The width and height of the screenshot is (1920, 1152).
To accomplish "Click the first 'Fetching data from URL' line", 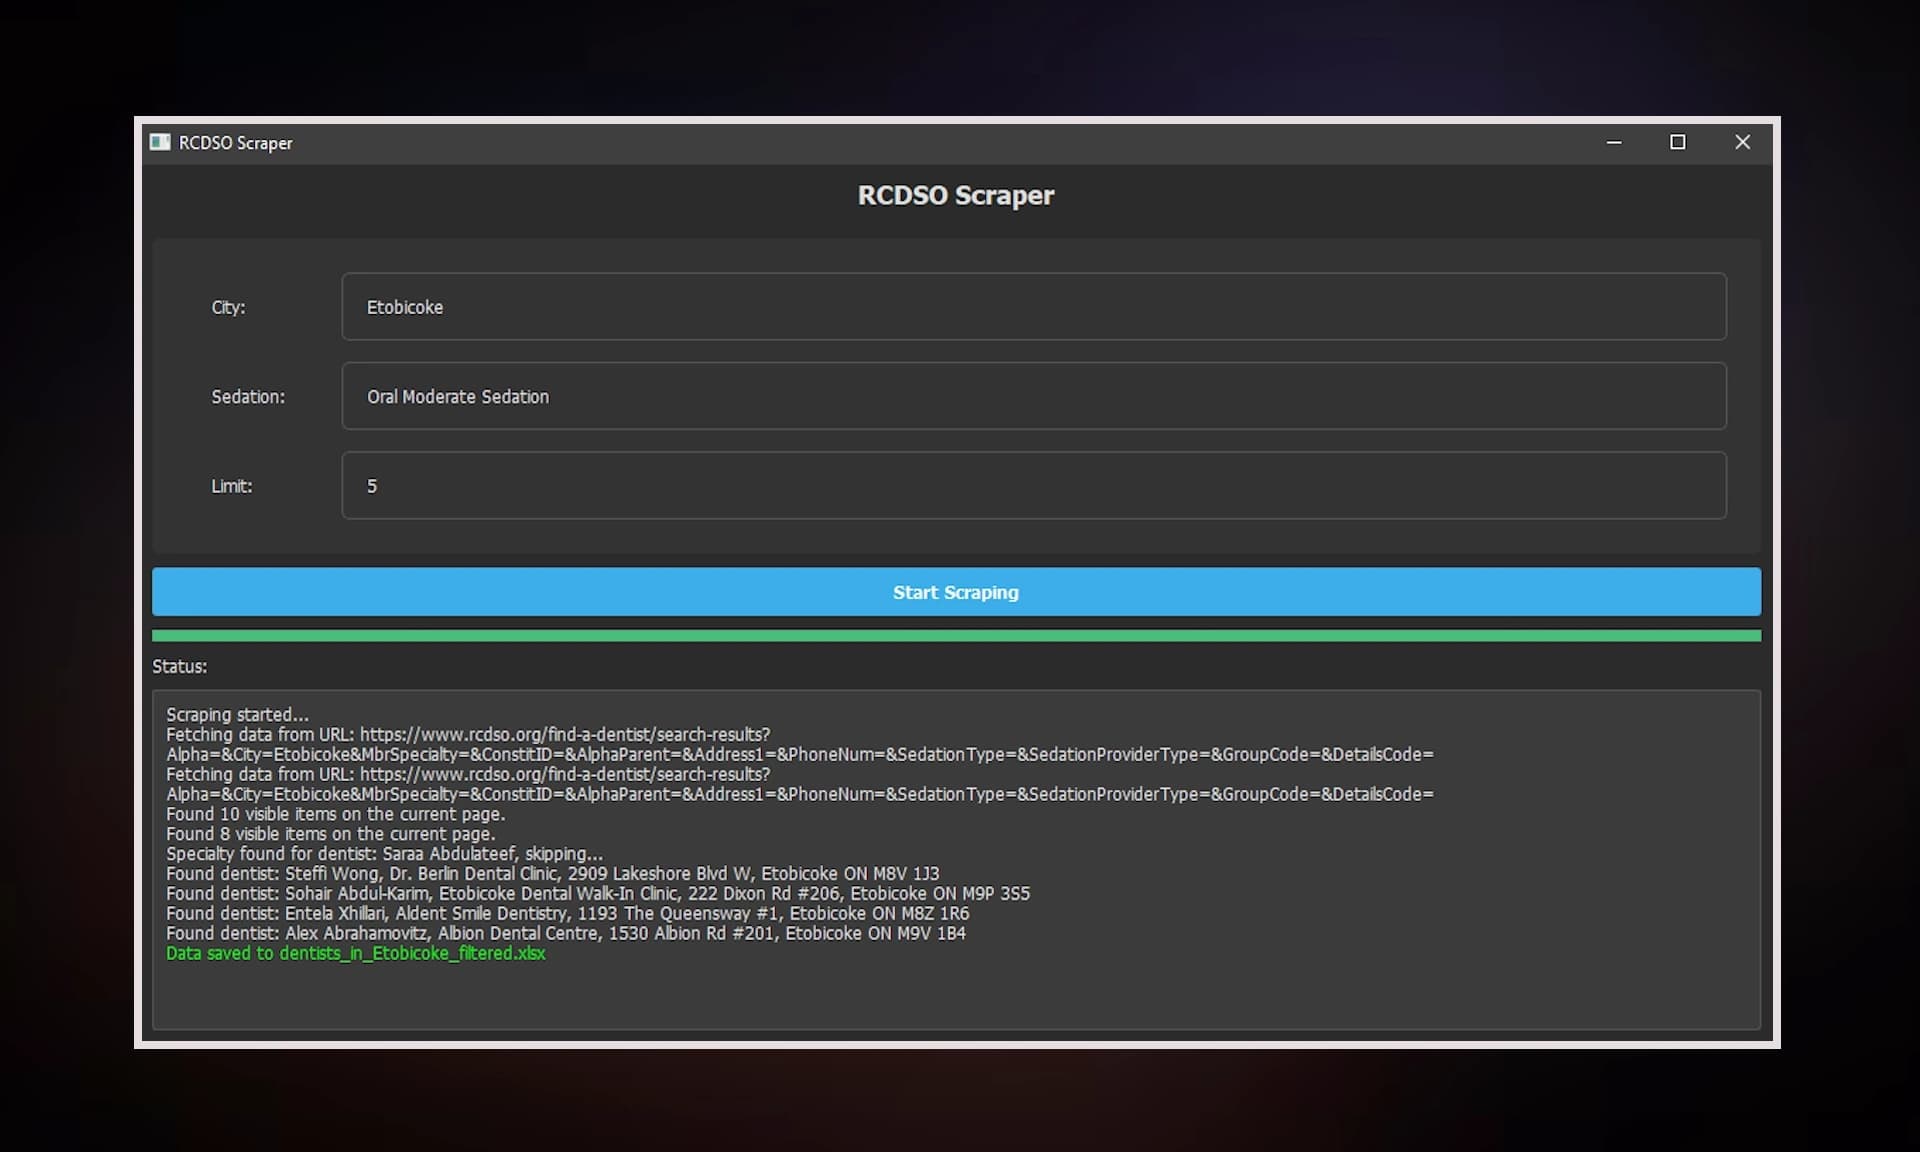I will pyautogui.click(x=468, y=734).
